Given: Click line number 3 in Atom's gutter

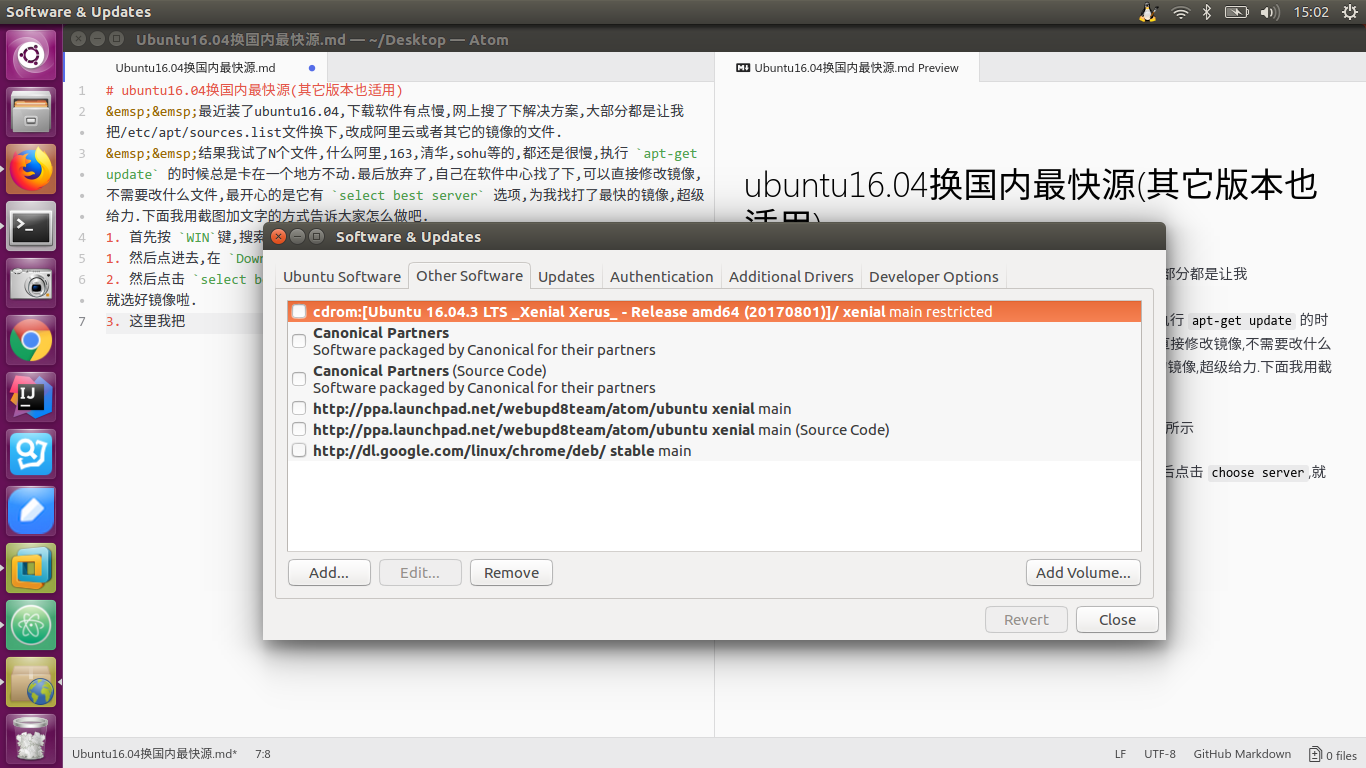Looking at the screenshot, I should point(81,154).
